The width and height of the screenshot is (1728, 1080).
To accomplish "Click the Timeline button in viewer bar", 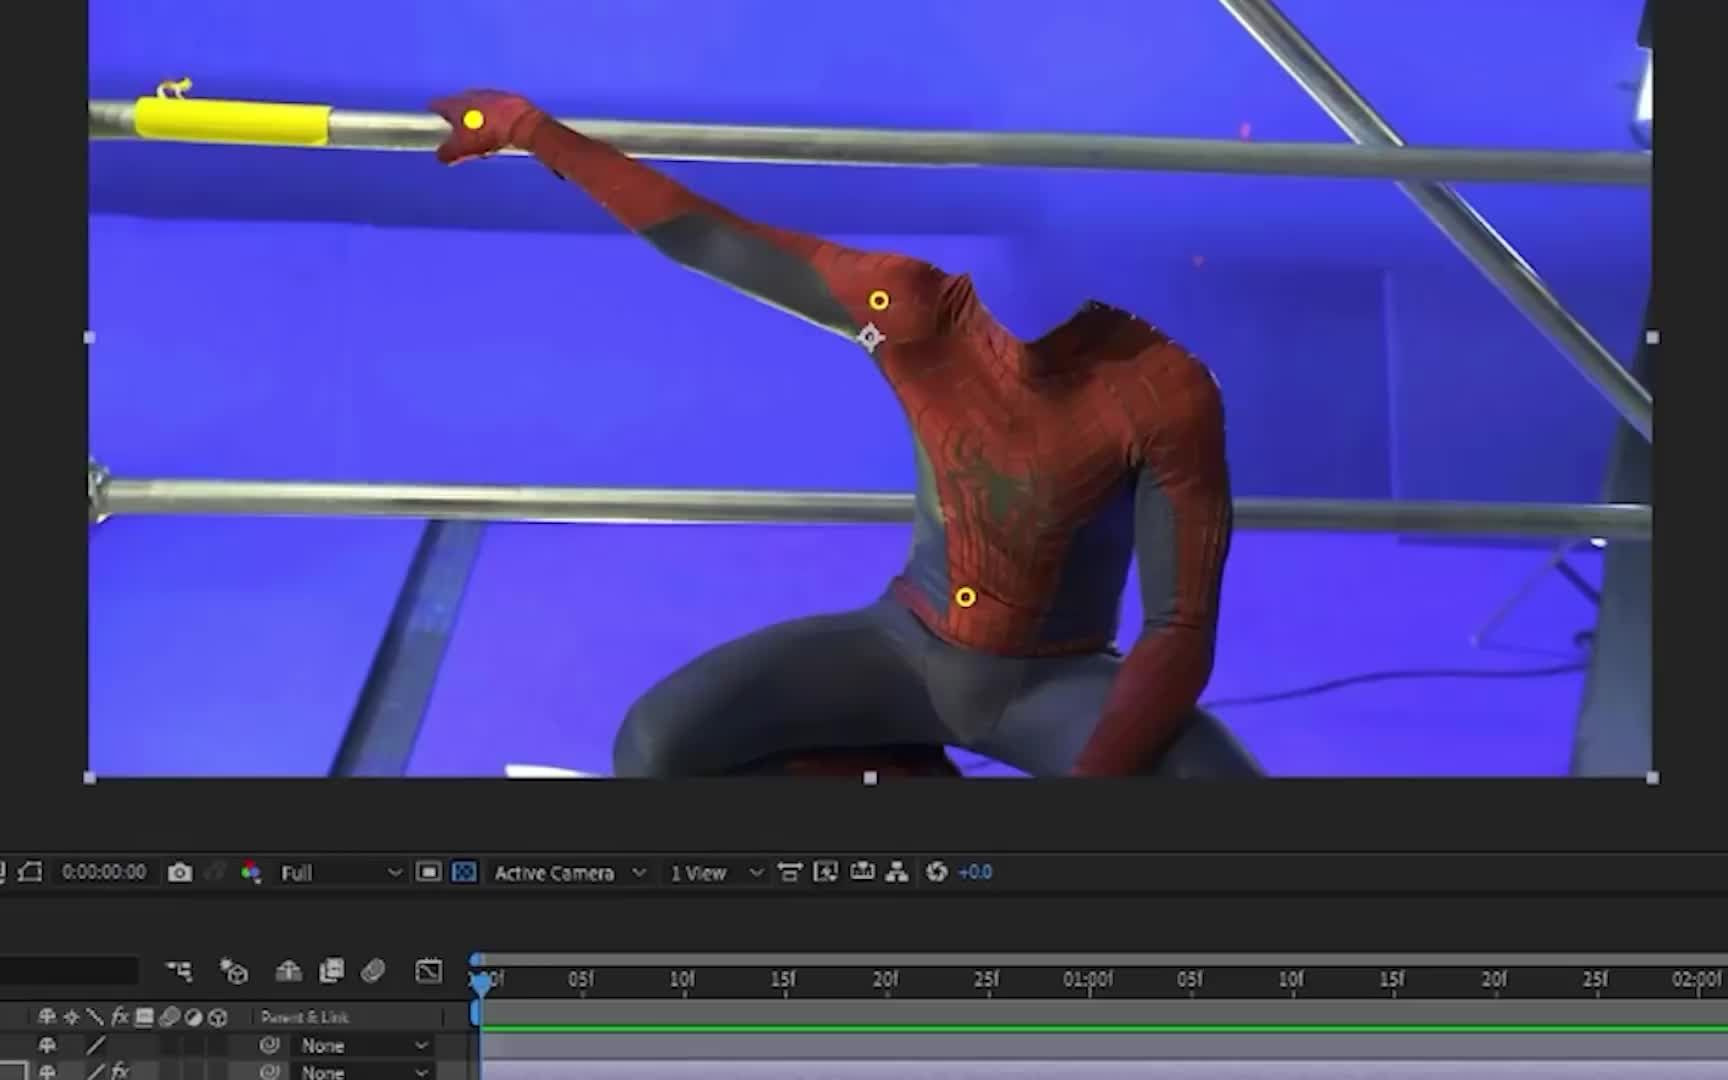I will pos(862,872).
